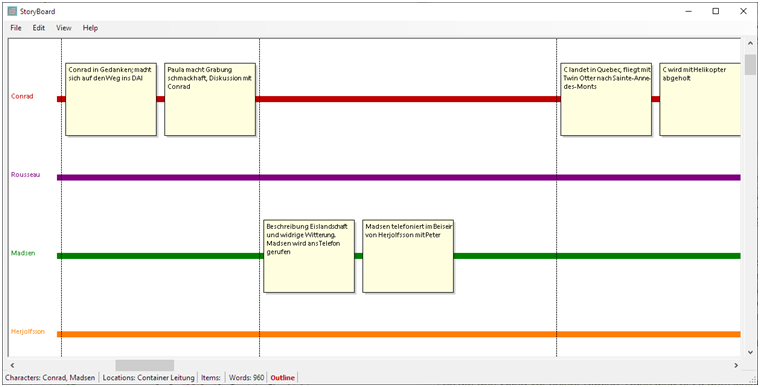The width and height of the screenshot is (760, 387).
Task: Click the horizontal scrollbar right arrow
Action: coord(736,365)
